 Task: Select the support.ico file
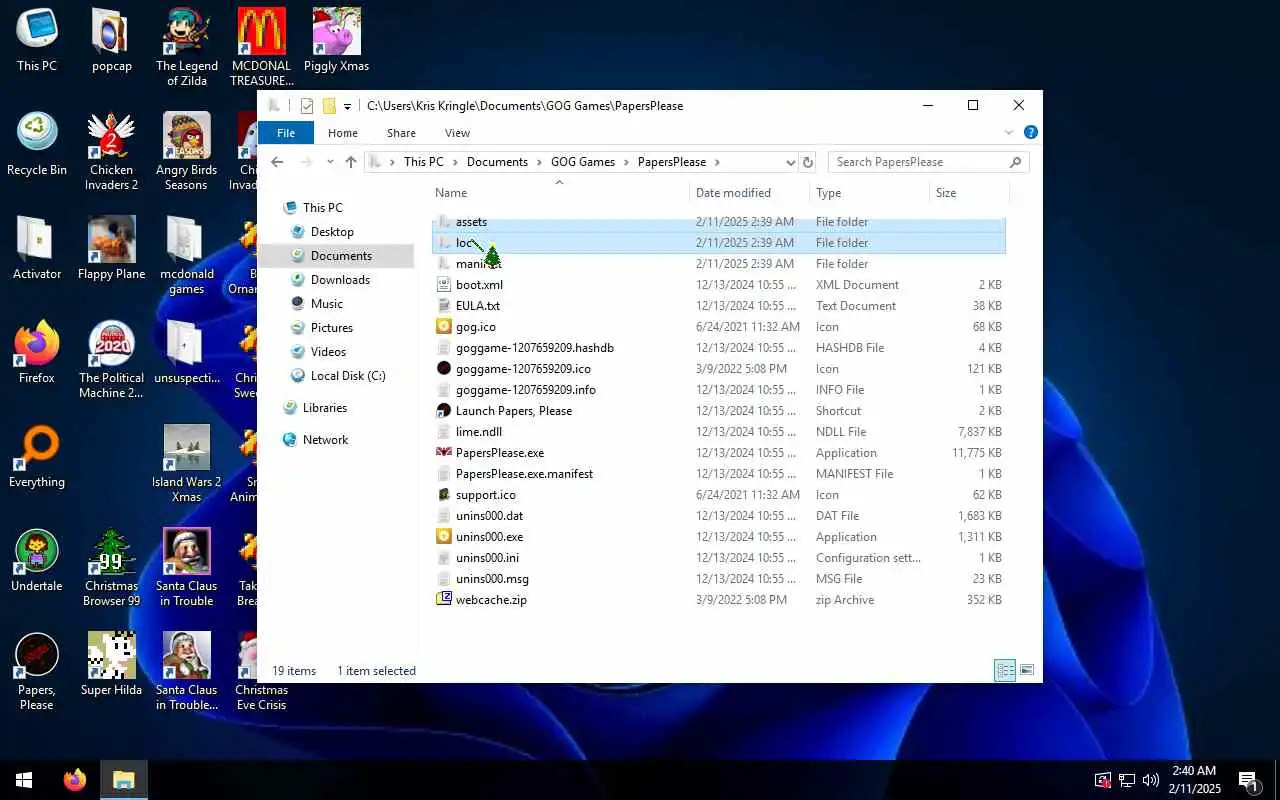[x=485, y=495]
